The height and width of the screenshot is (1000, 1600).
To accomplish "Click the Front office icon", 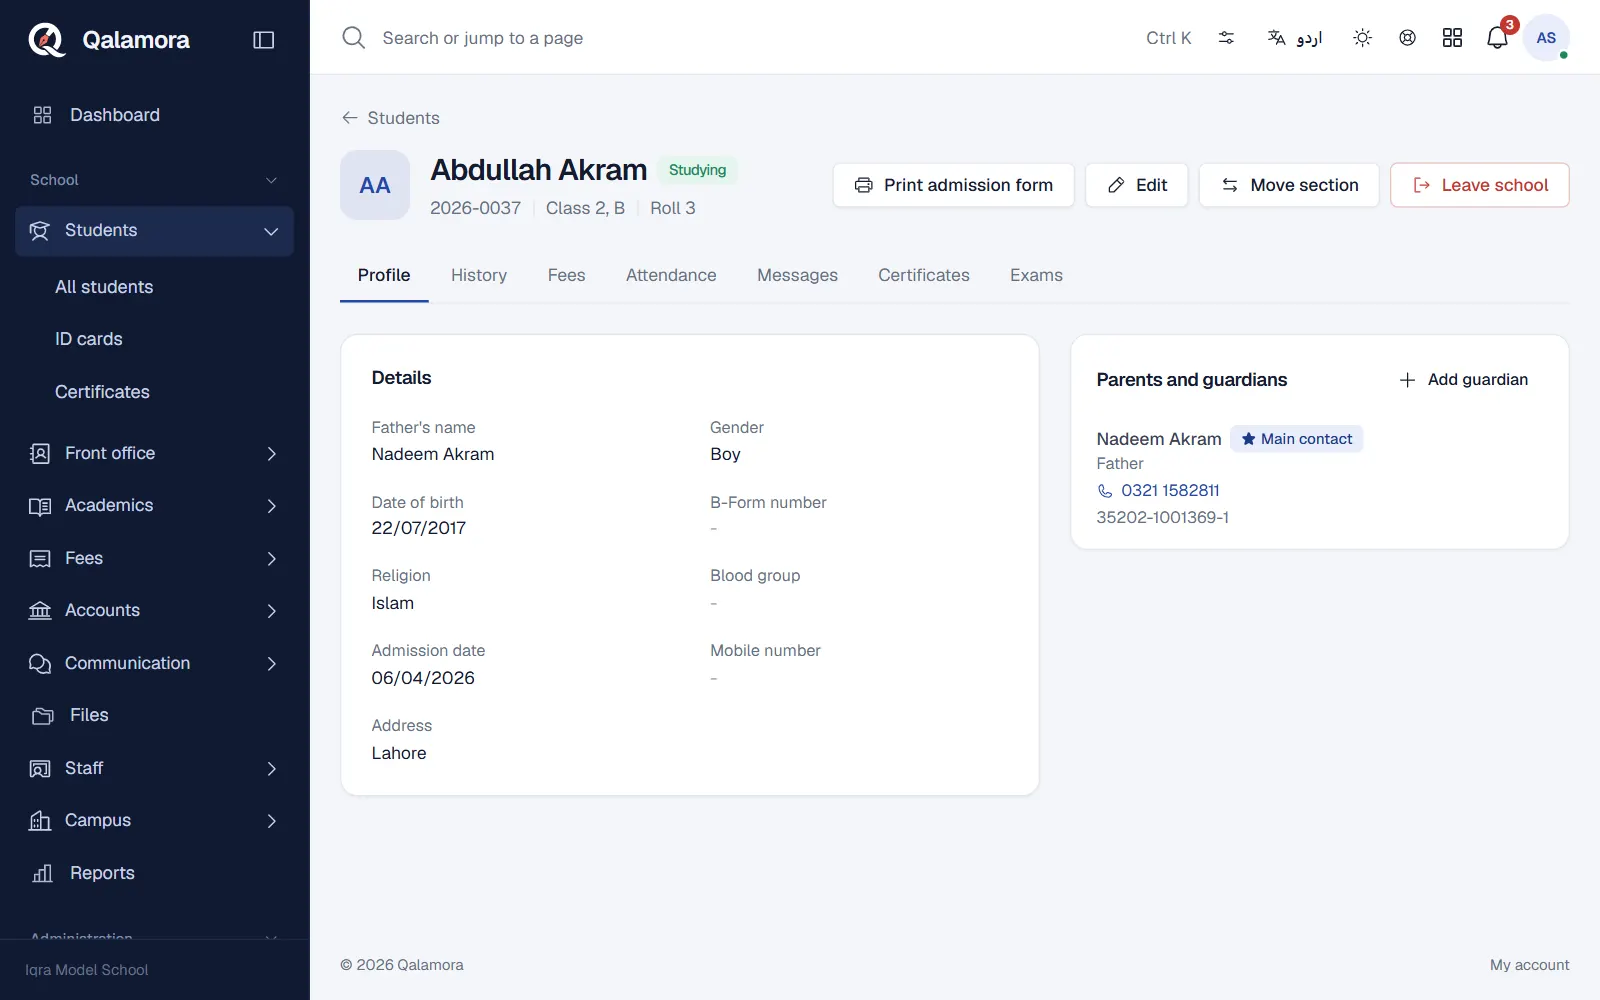I will (x=40, y=454).
